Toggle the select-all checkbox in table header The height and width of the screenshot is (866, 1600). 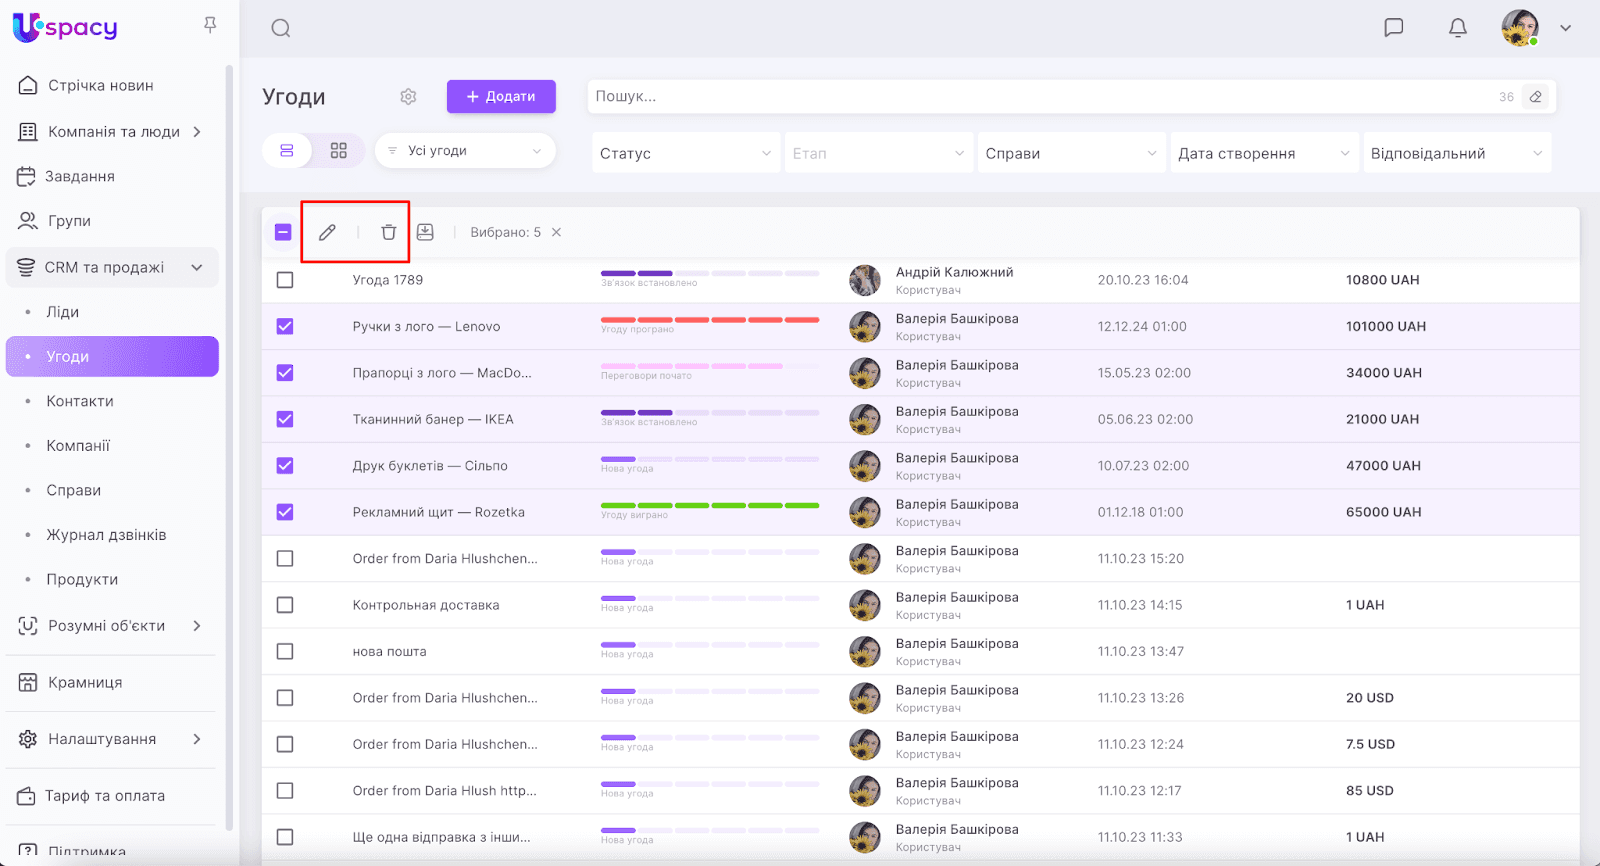(x=283, y=232)
